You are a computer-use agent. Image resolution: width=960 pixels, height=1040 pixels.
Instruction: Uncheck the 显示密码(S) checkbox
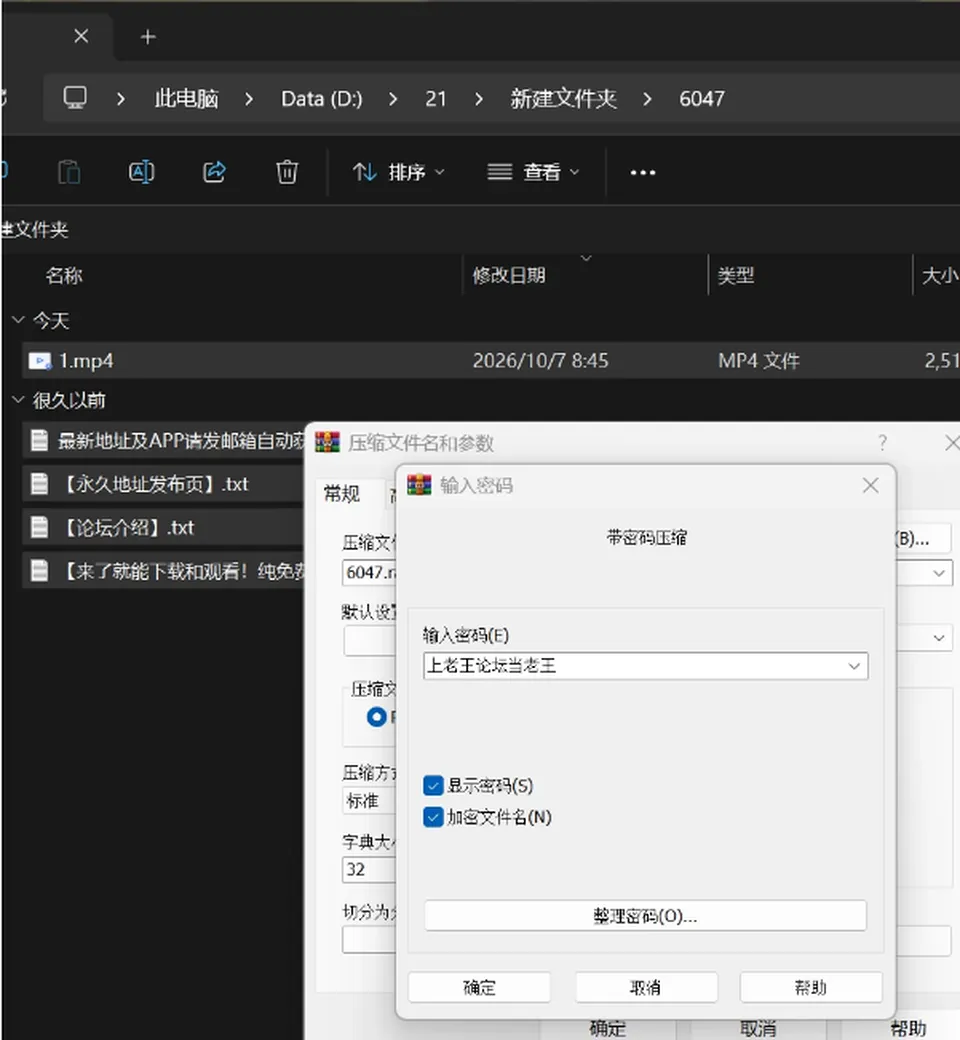(x=433, y=786)
